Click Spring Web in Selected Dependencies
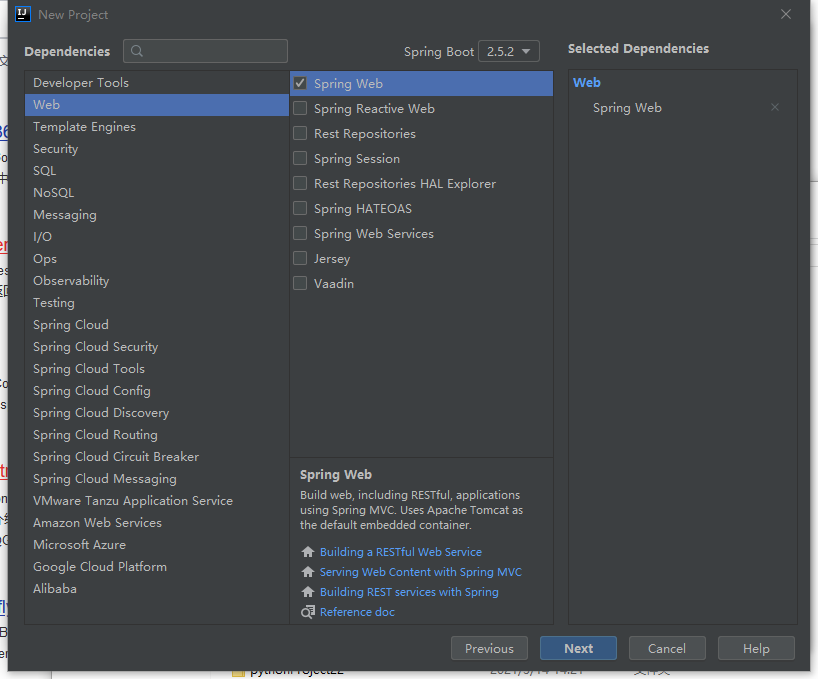Image resolution: width=818 pixels, height=679 pixels. (627, 107)
